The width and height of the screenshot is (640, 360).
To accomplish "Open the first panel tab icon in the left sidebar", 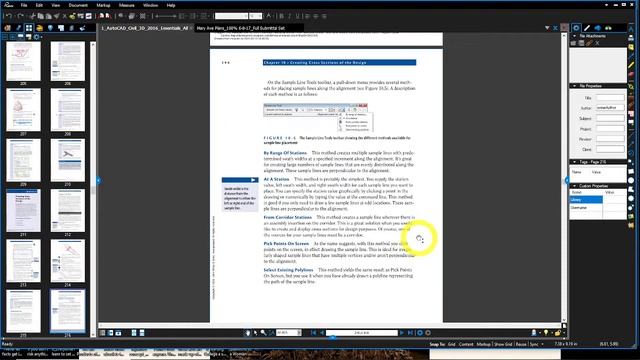I will tap(7, 28).
